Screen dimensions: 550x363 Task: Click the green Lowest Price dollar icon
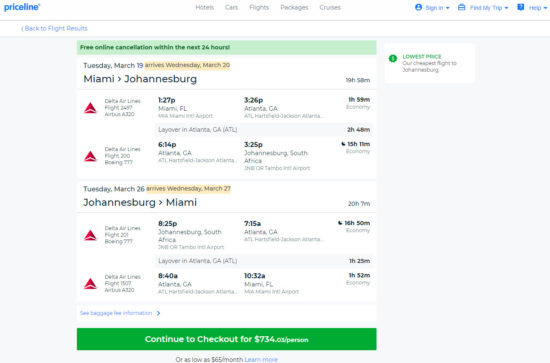tap(393, 58)
